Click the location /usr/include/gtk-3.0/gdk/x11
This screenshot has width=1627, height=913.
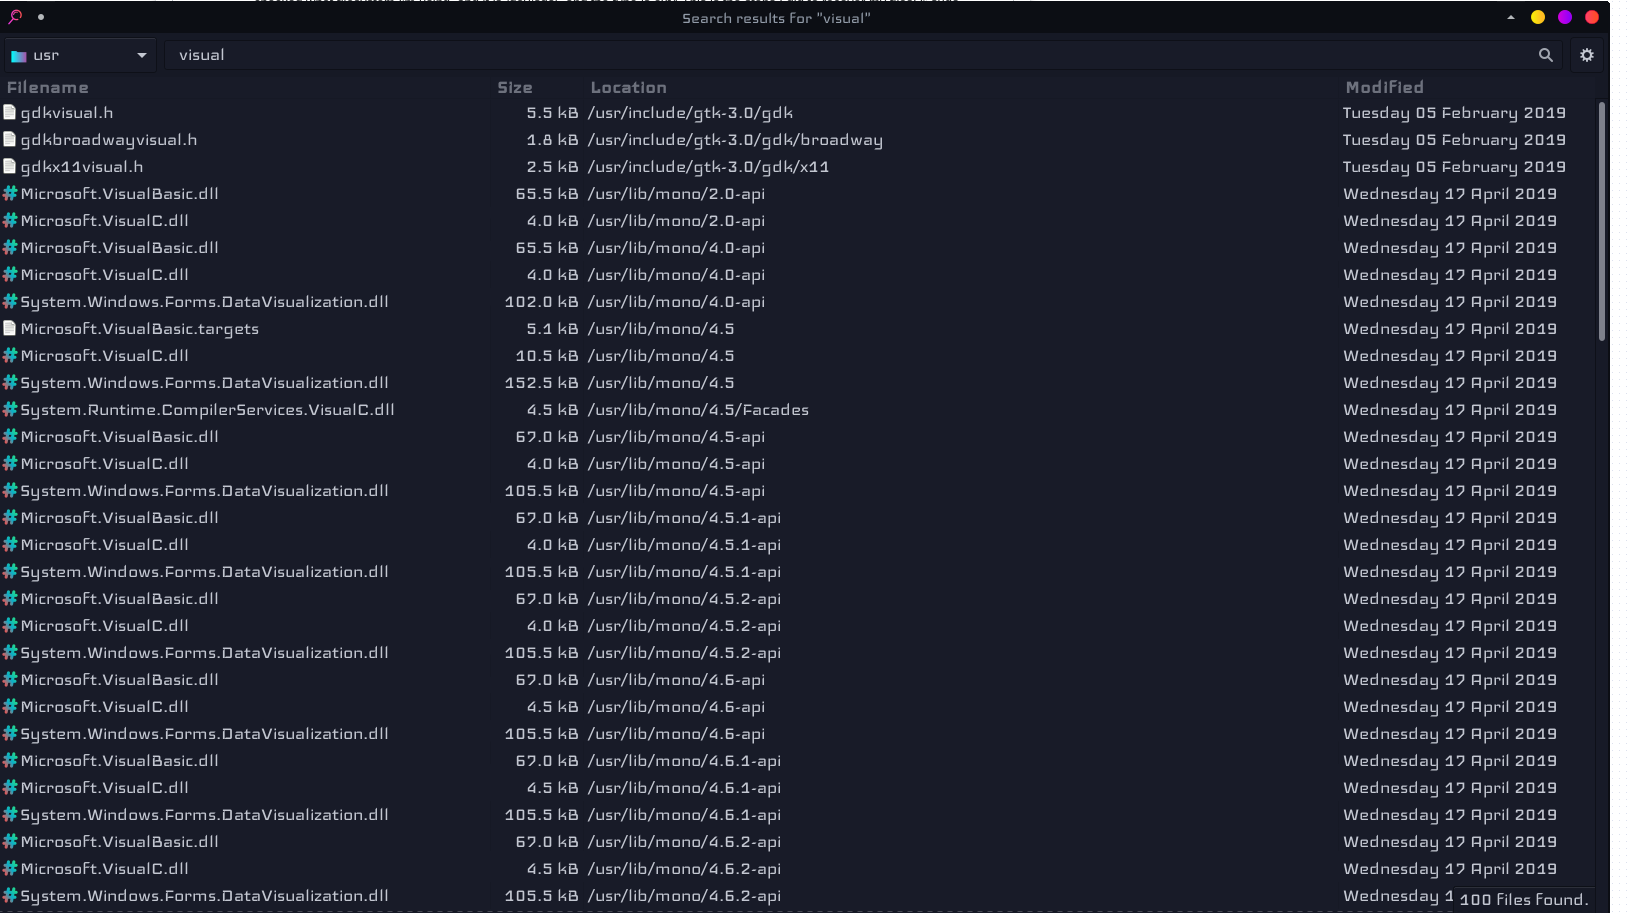coord(708,167)
